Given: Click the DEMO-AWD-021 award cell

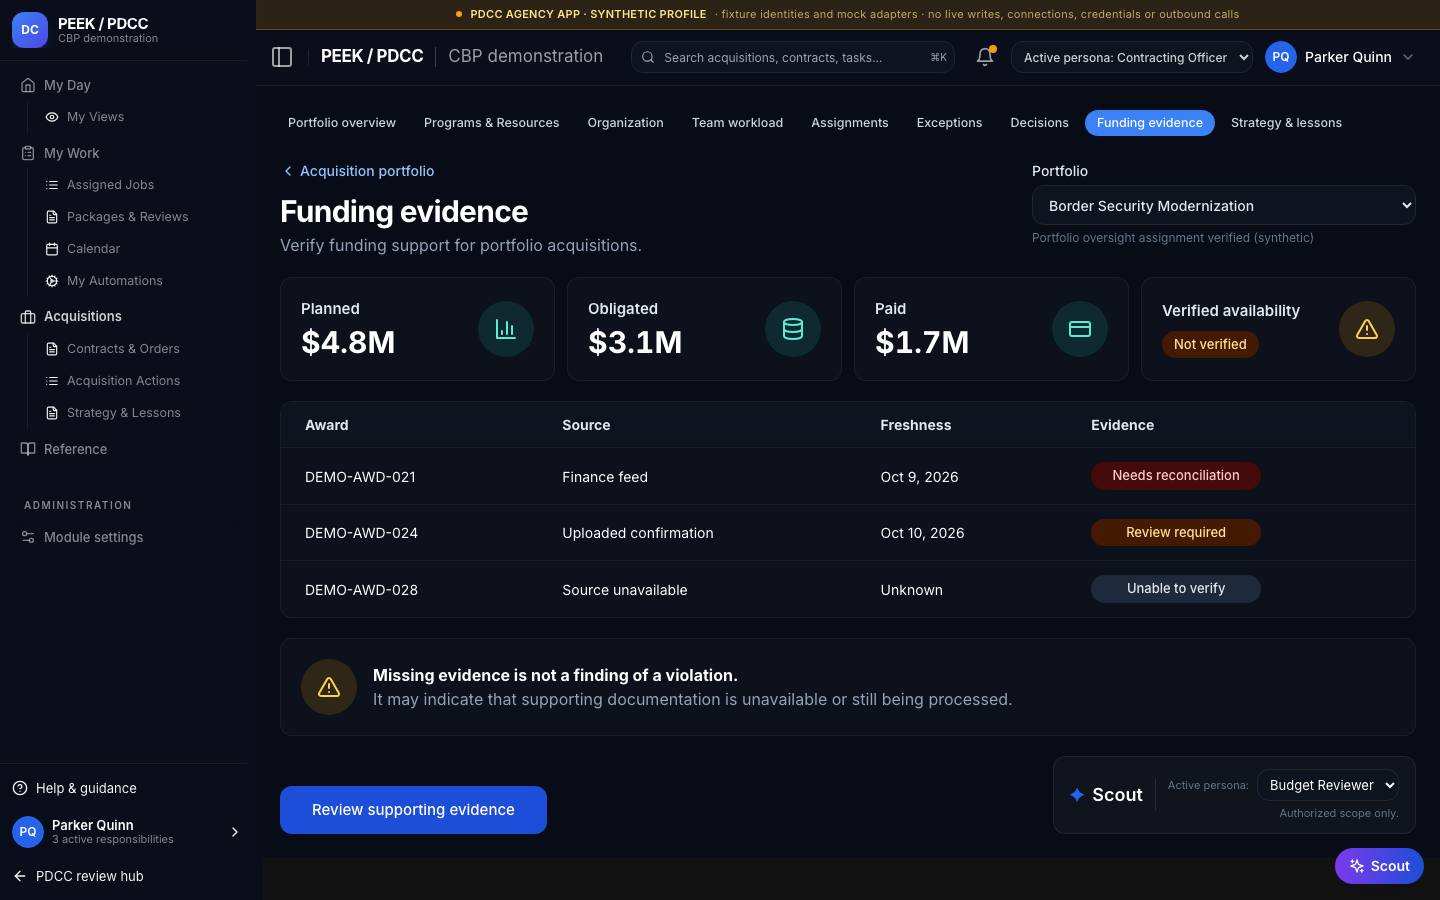Looking at the screenshot, I should click(x=360, y=477).
